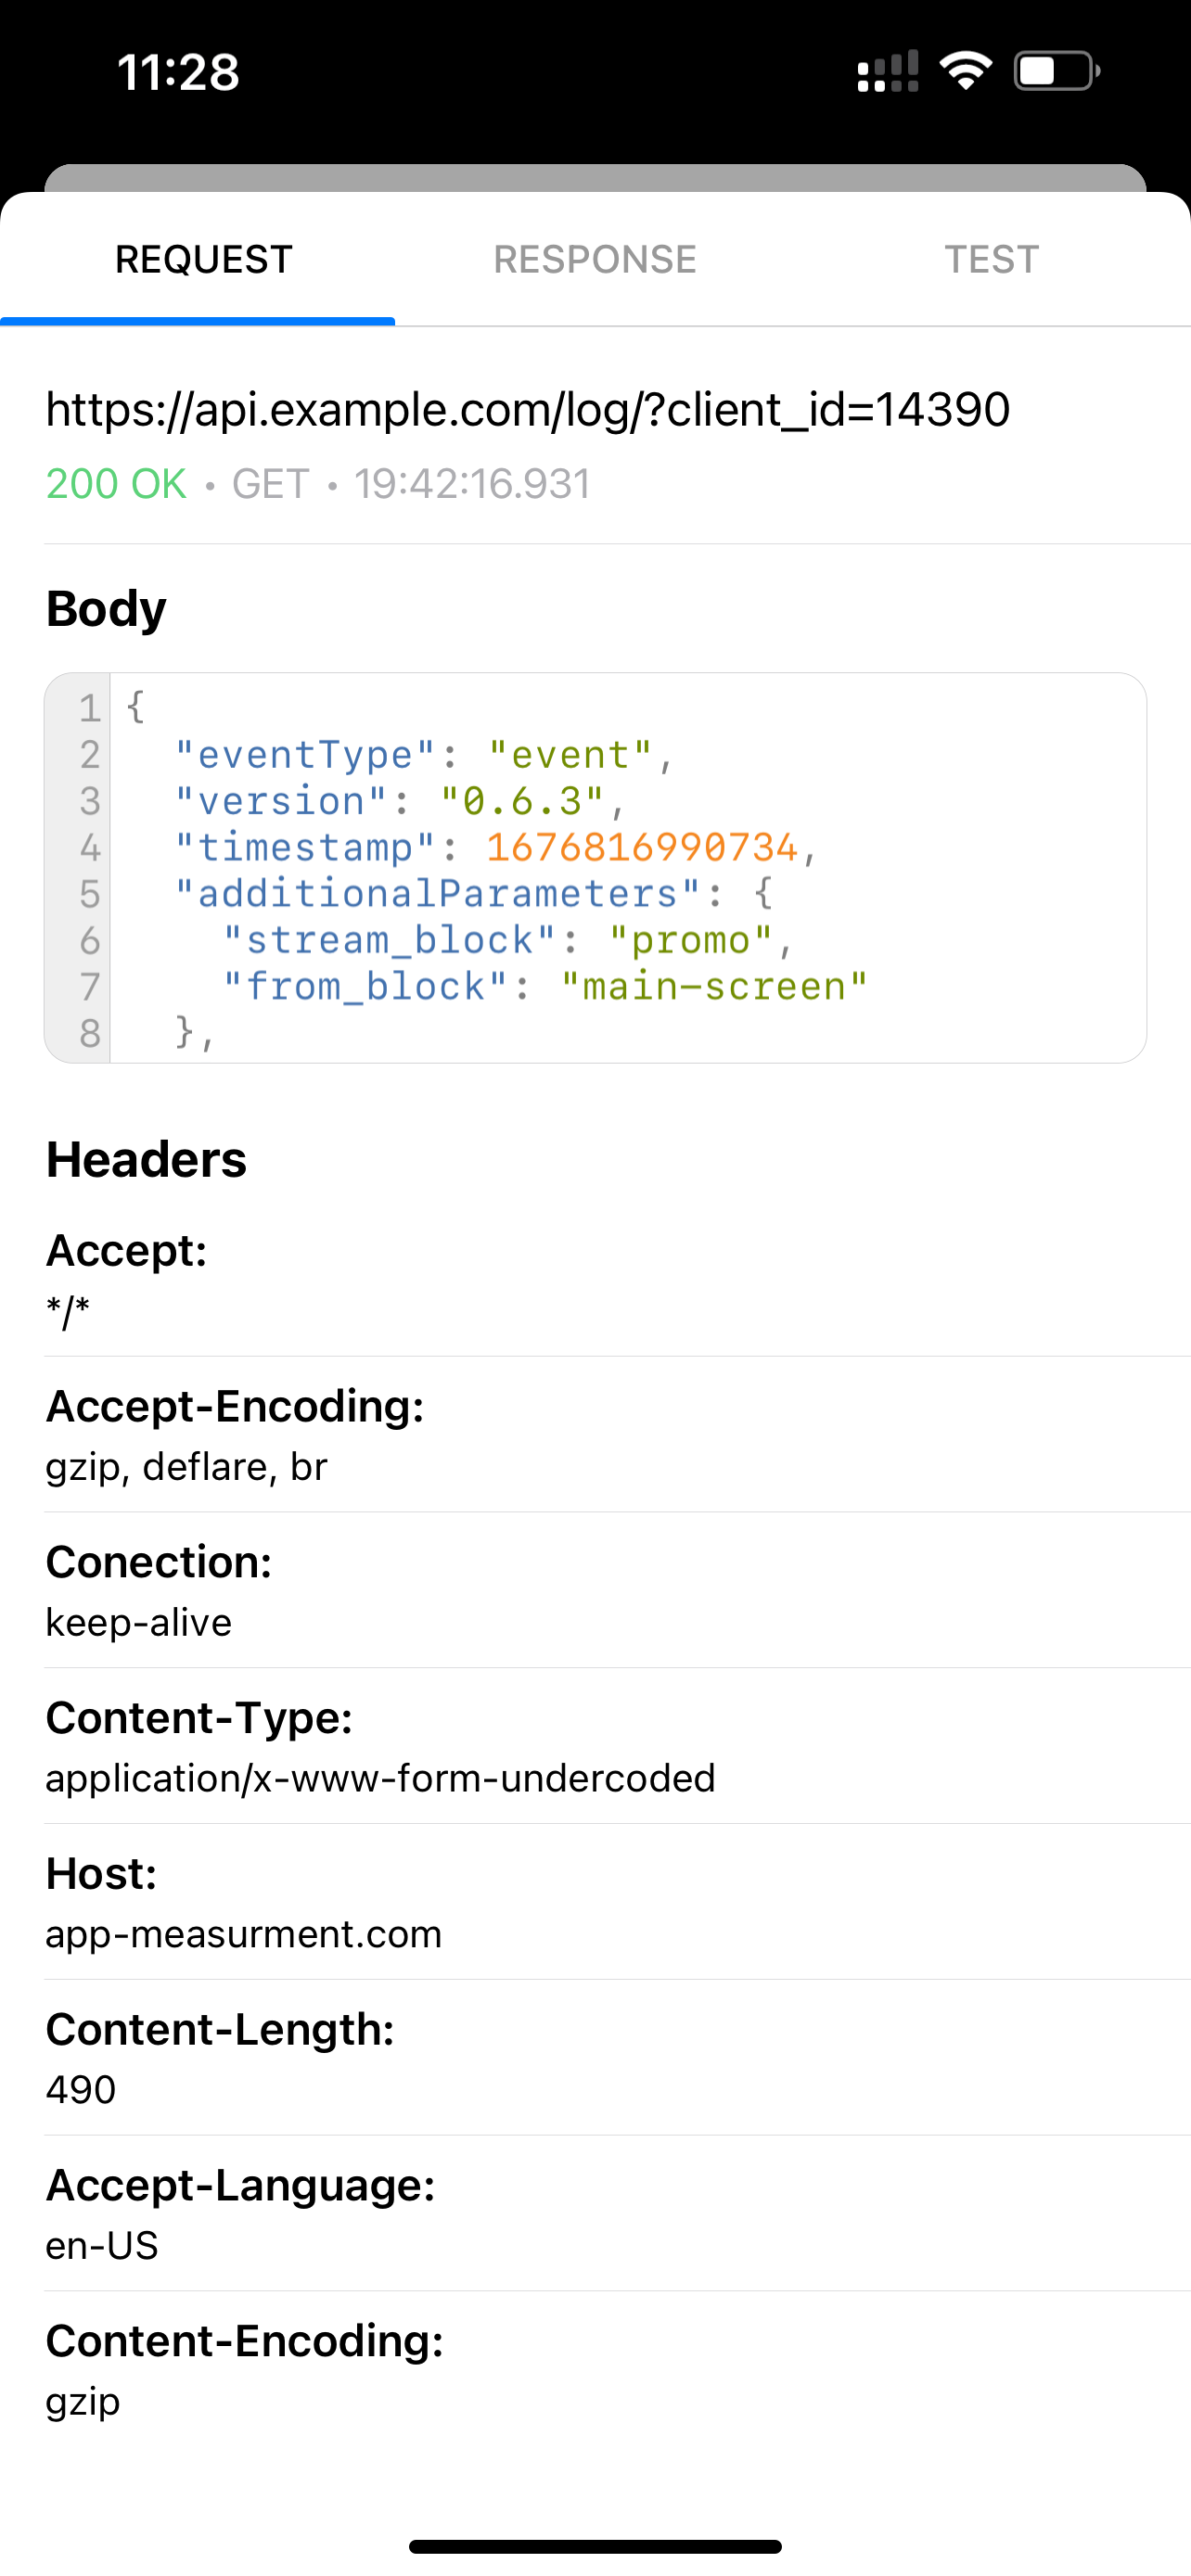Tap the Wi-Fi status icon
Screen dimensions: 1191x2576
click(965, 71)
